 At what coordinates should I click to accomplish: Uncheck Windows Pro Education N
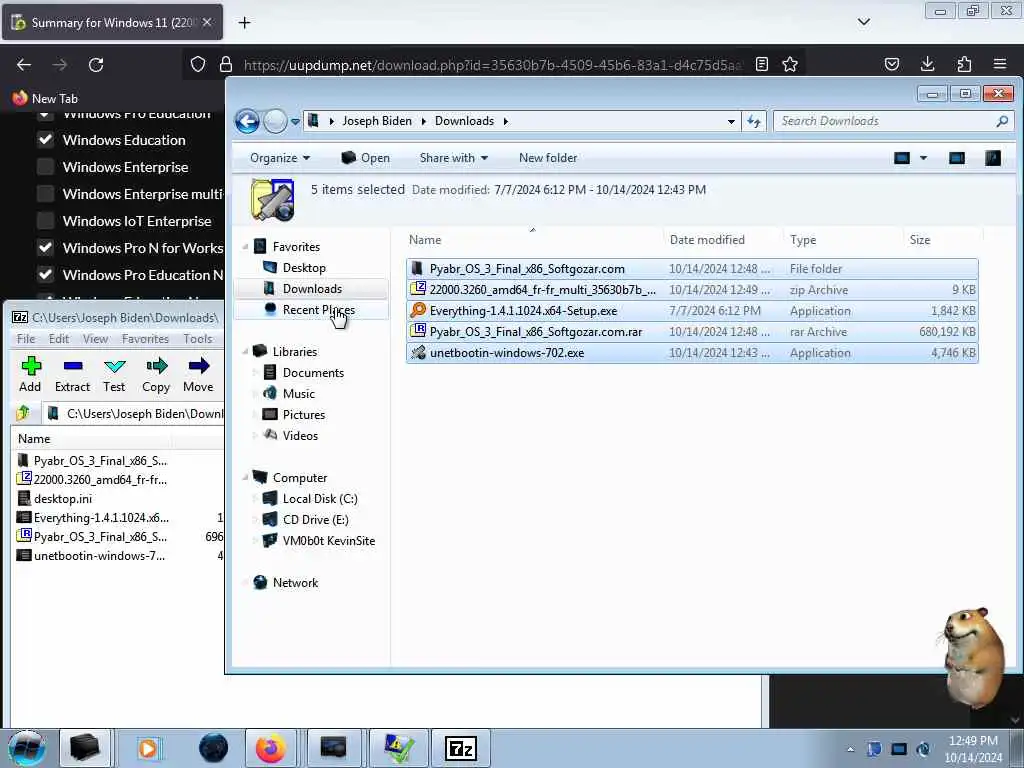pyautogui.click(x=45, y=274)
